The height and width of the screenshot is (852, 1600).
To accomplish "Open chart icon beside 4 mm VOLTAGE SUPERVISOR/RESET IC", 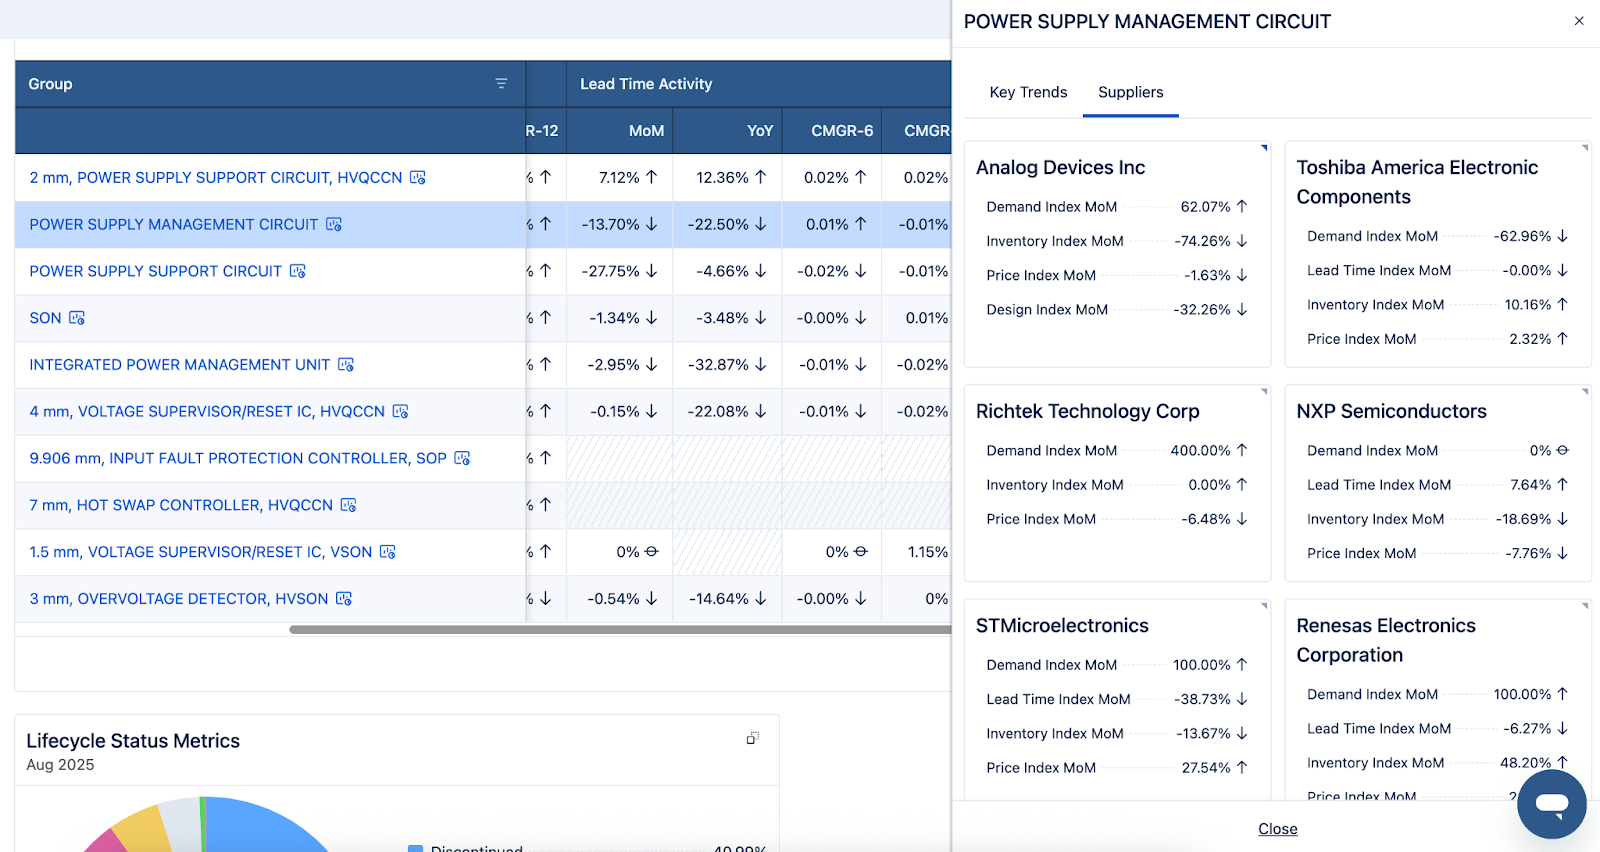I will tap(401, 411).
